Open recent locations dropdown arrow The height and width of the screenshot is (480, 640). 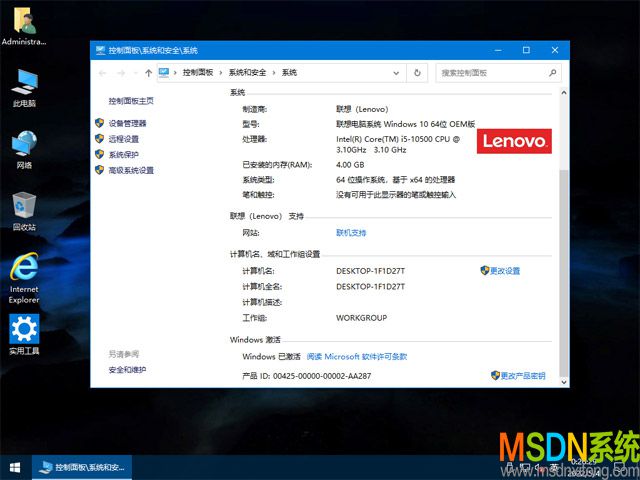click(135, 73)
